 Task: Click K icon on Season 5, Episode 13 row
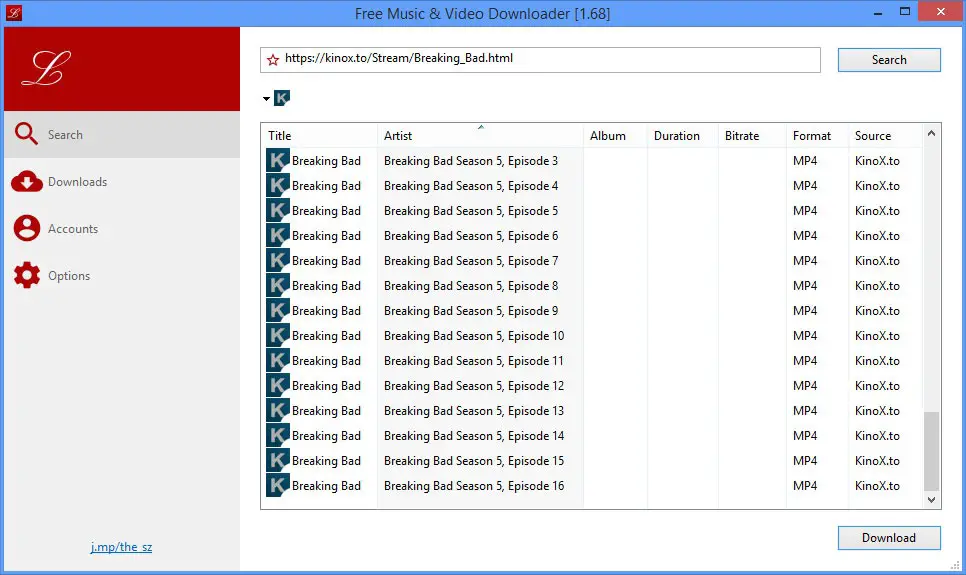coord(278,410)
